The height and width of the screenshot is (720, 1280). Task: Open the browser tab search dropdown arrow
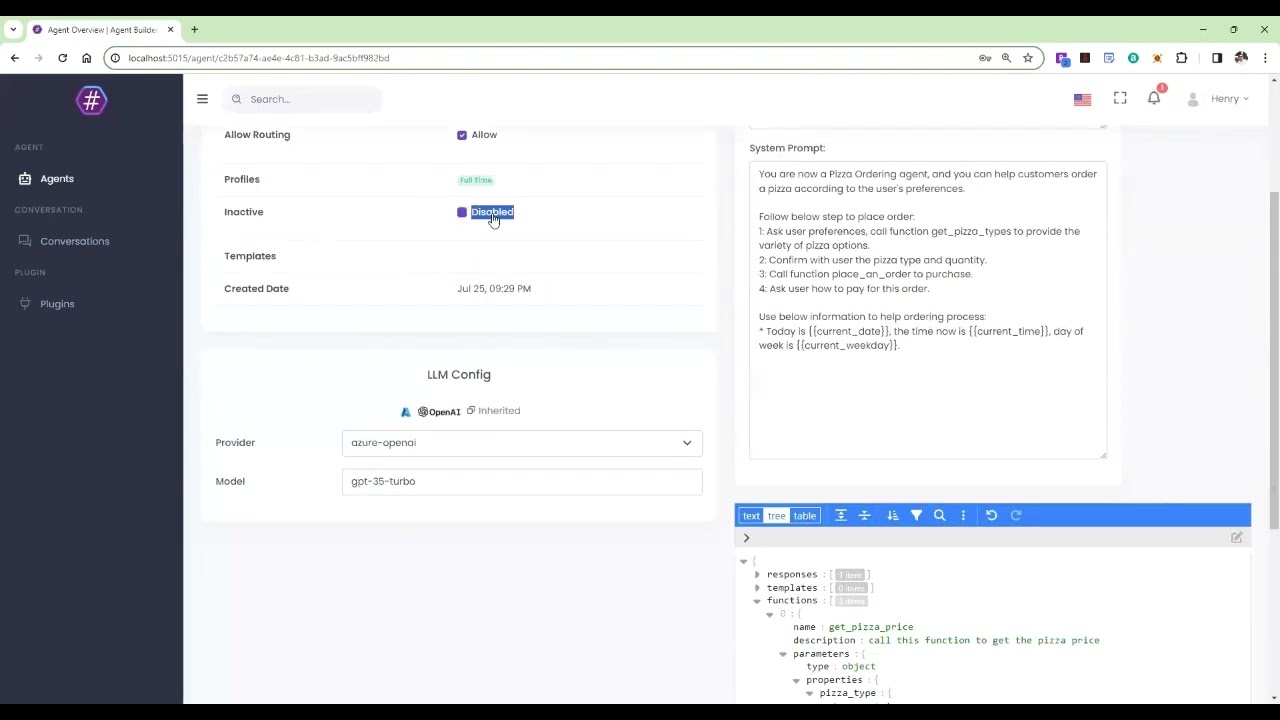(13, 30)
